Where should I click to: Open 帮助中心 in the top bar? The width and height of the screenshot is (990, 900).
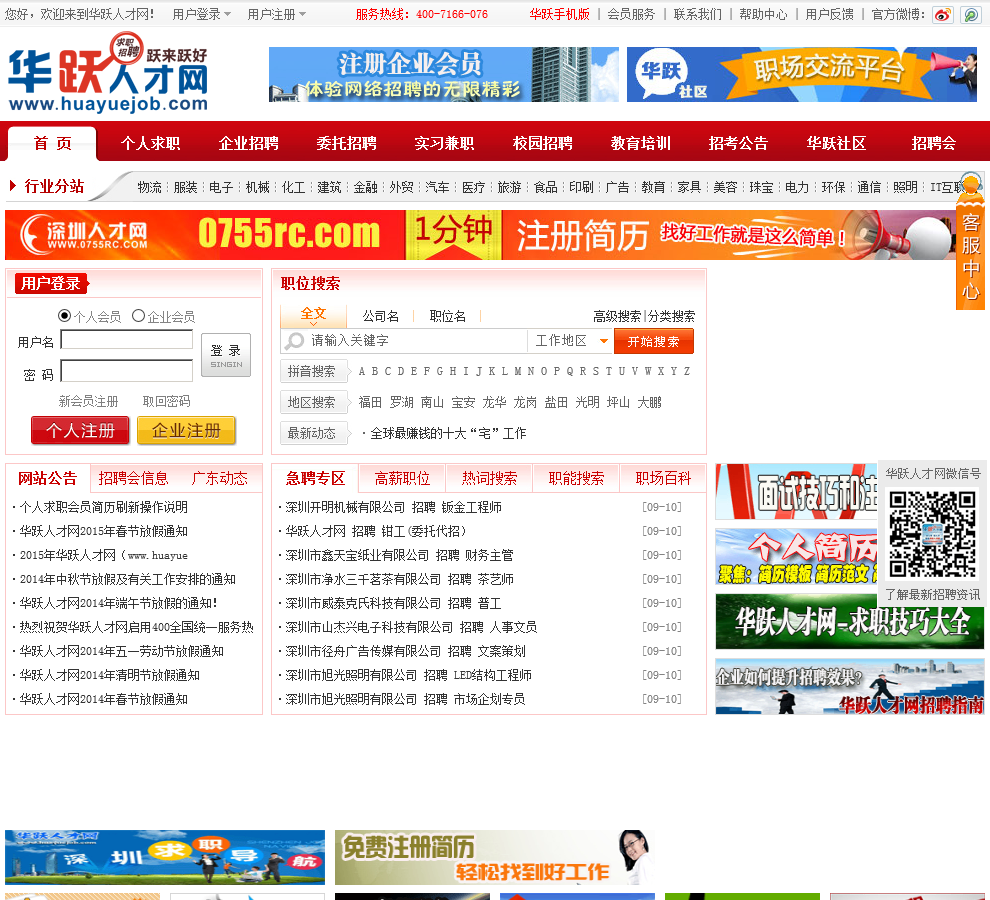click(763, 14)
